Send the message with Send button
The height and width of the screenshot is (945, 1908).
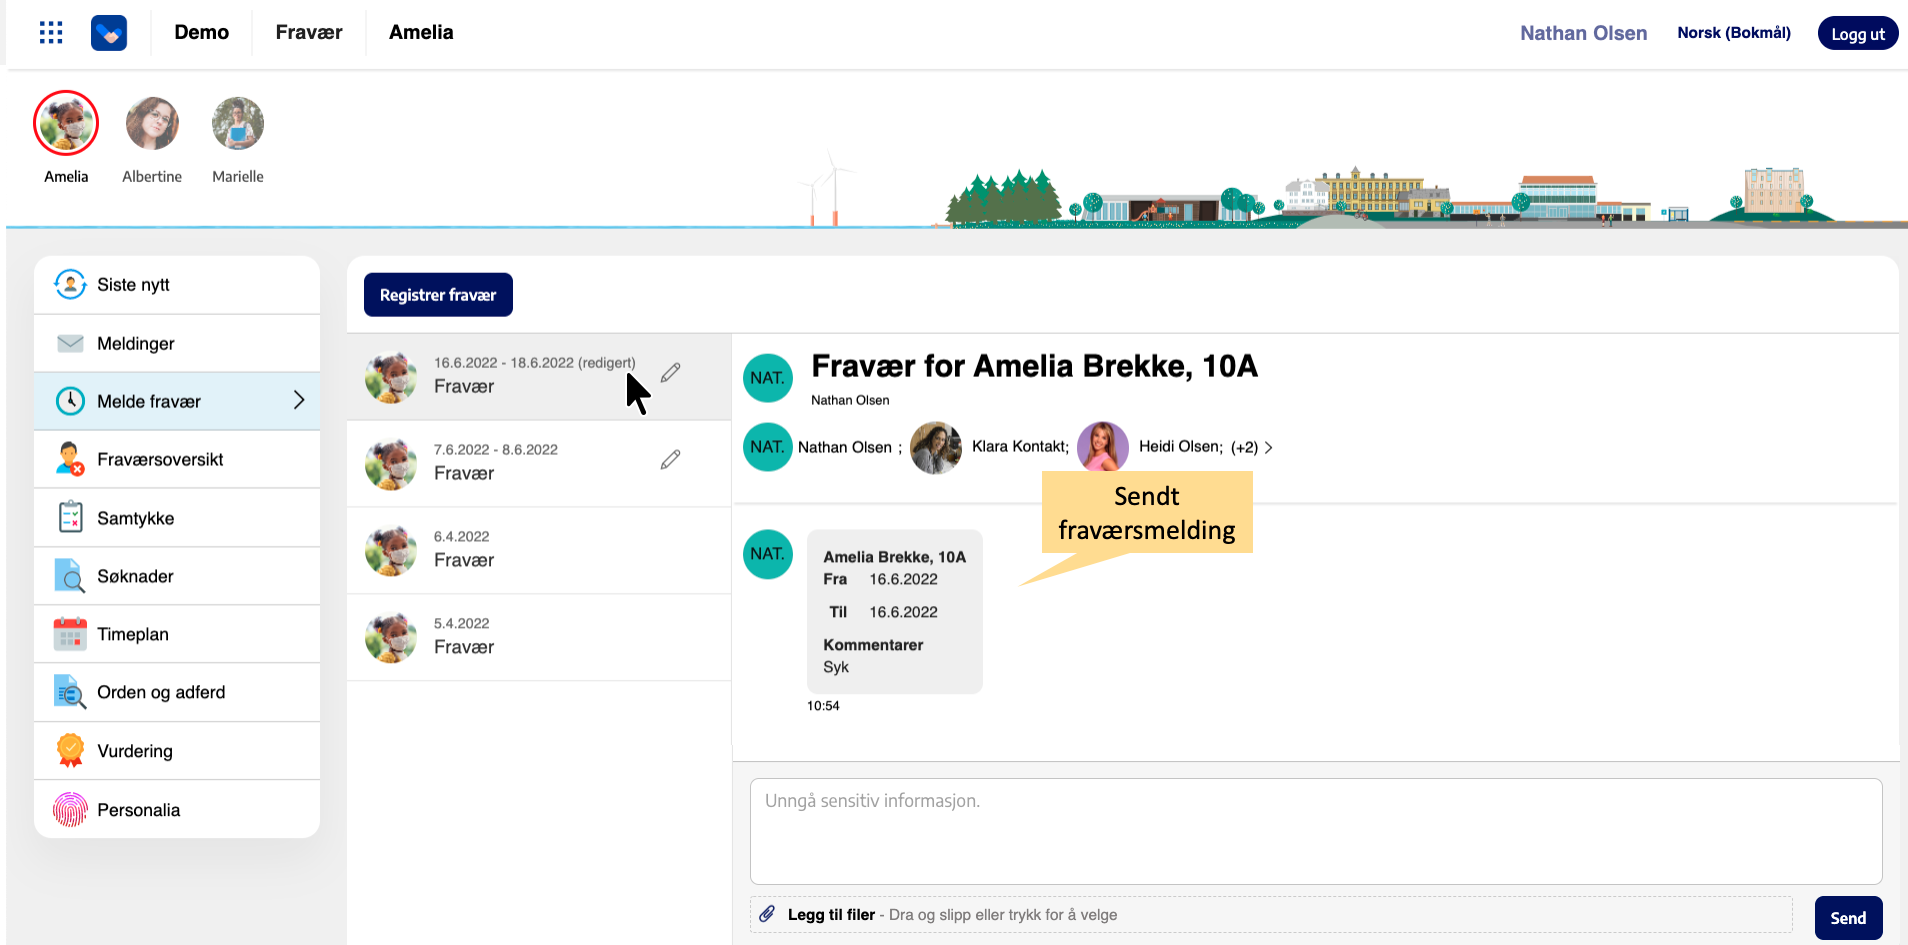click(1847, 918)
